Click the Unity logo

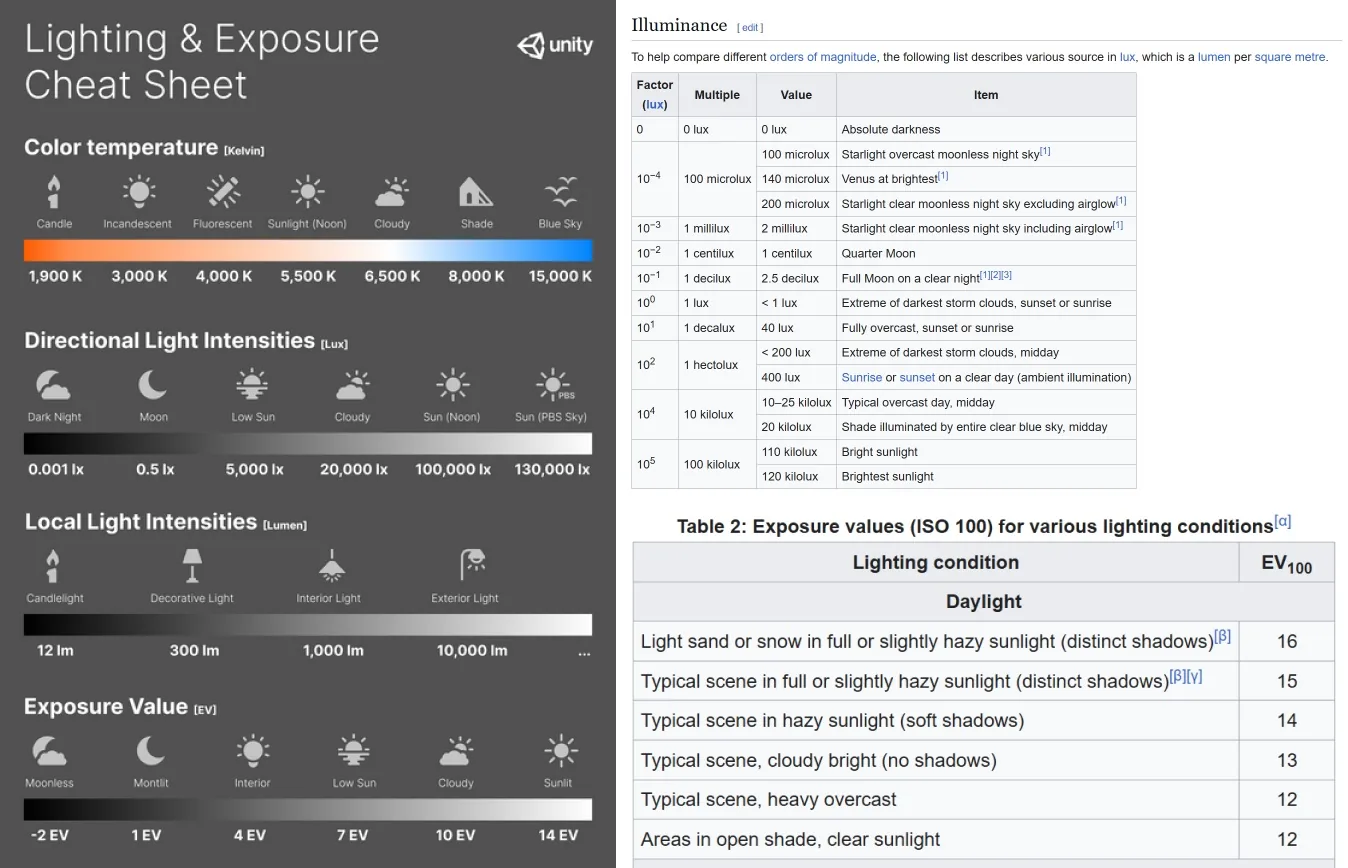[x=555, y=45]
